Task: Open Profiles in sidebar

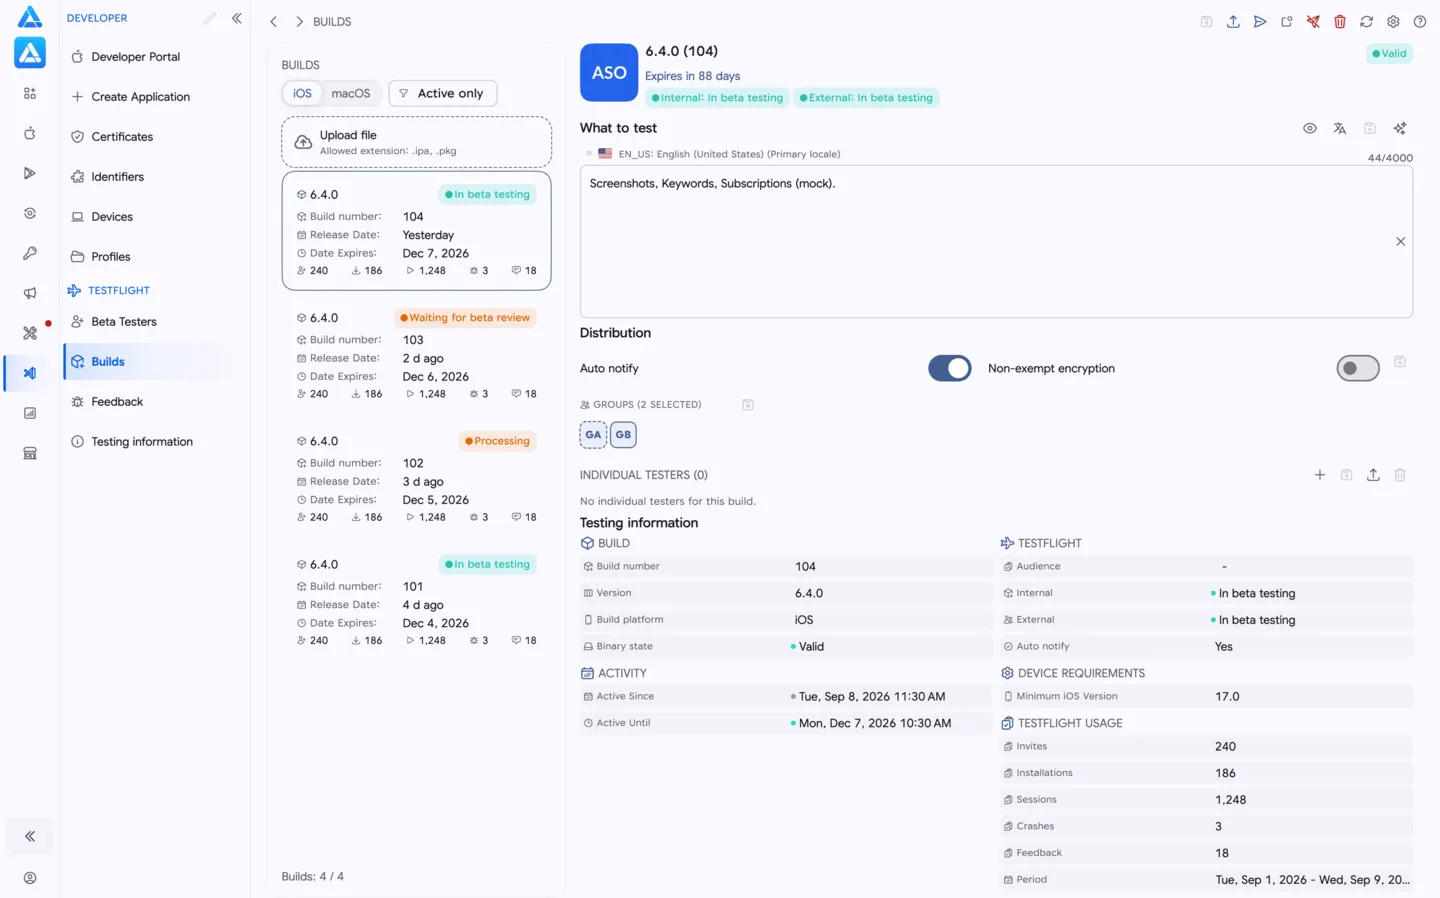Action: [154, 257]
